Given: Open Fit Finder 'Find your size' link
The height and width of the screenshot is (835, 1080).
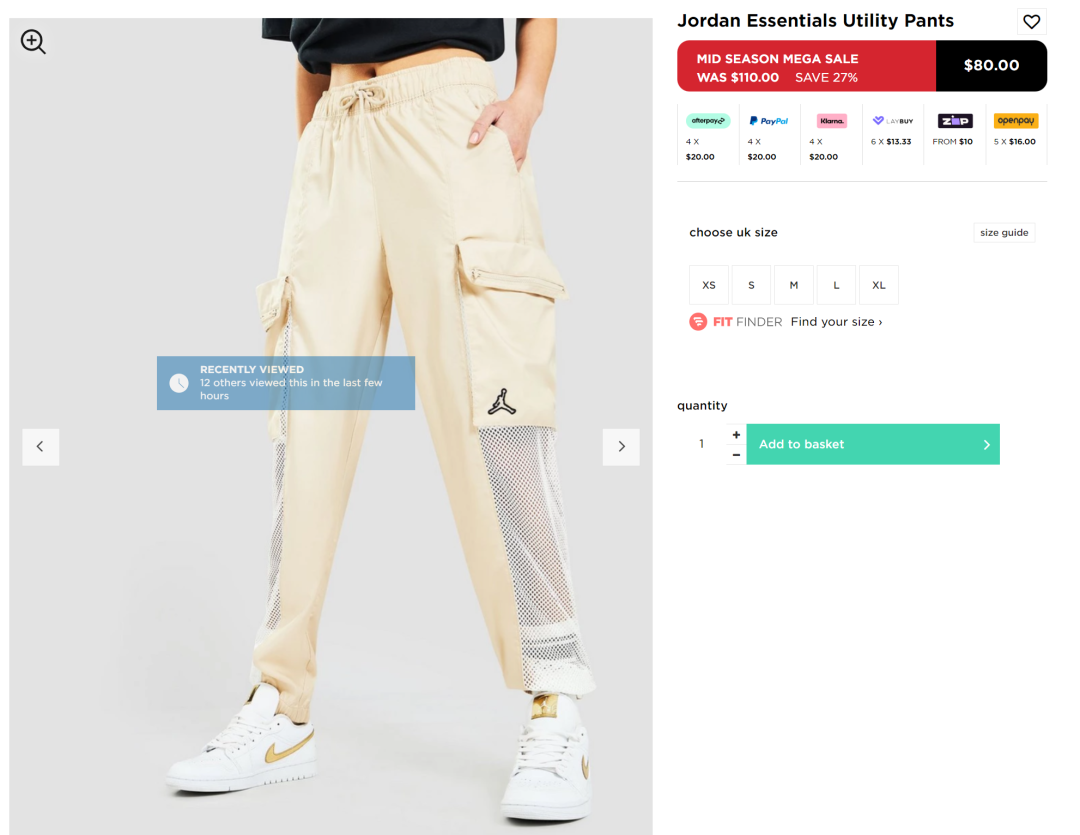Looking at the screenshot, I should (836, 322).
